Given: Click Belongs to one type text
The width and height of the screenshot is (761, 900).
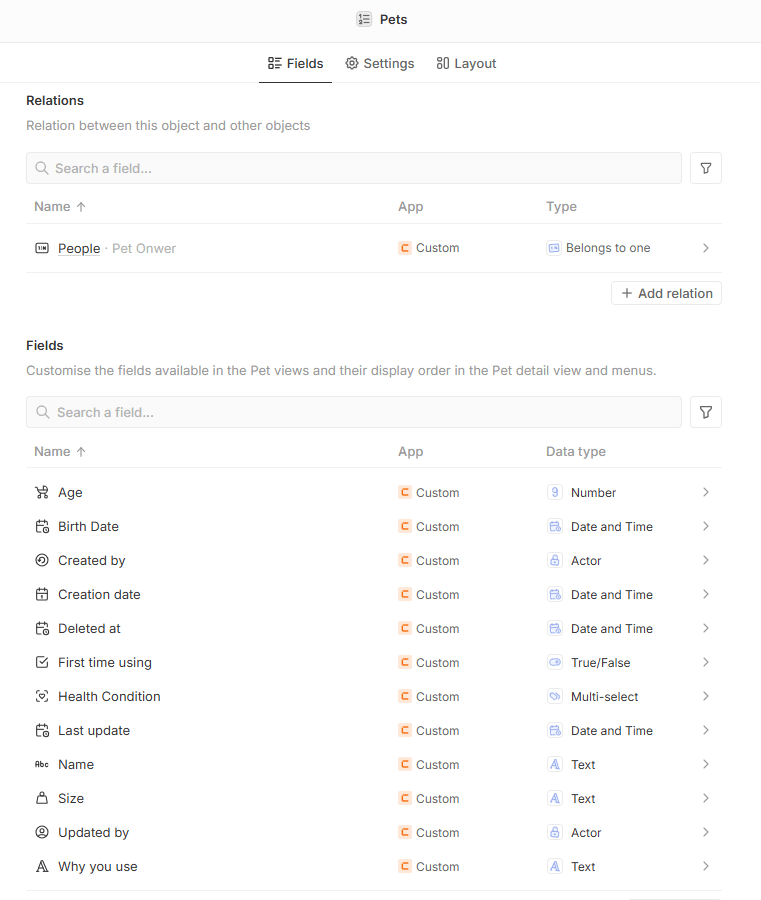Looking at the screenshot, I should point(608,248).
